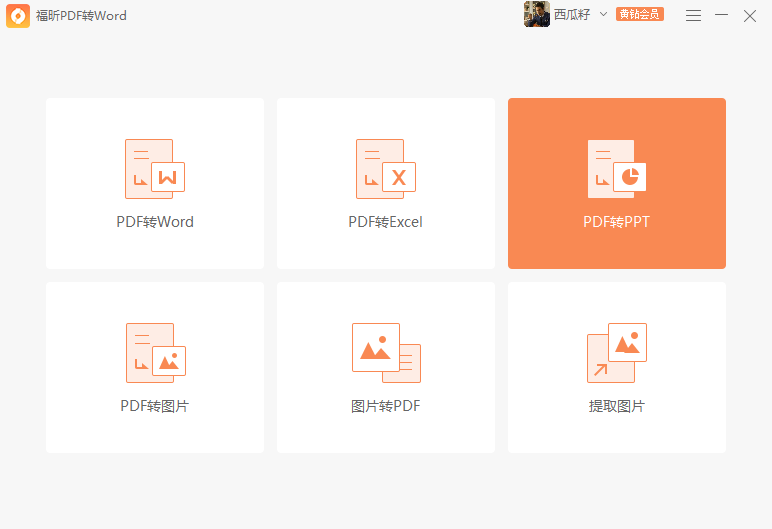The image size is (772, 529).
Task: Click the PDF to Word document icon
Action: [155, 168]
